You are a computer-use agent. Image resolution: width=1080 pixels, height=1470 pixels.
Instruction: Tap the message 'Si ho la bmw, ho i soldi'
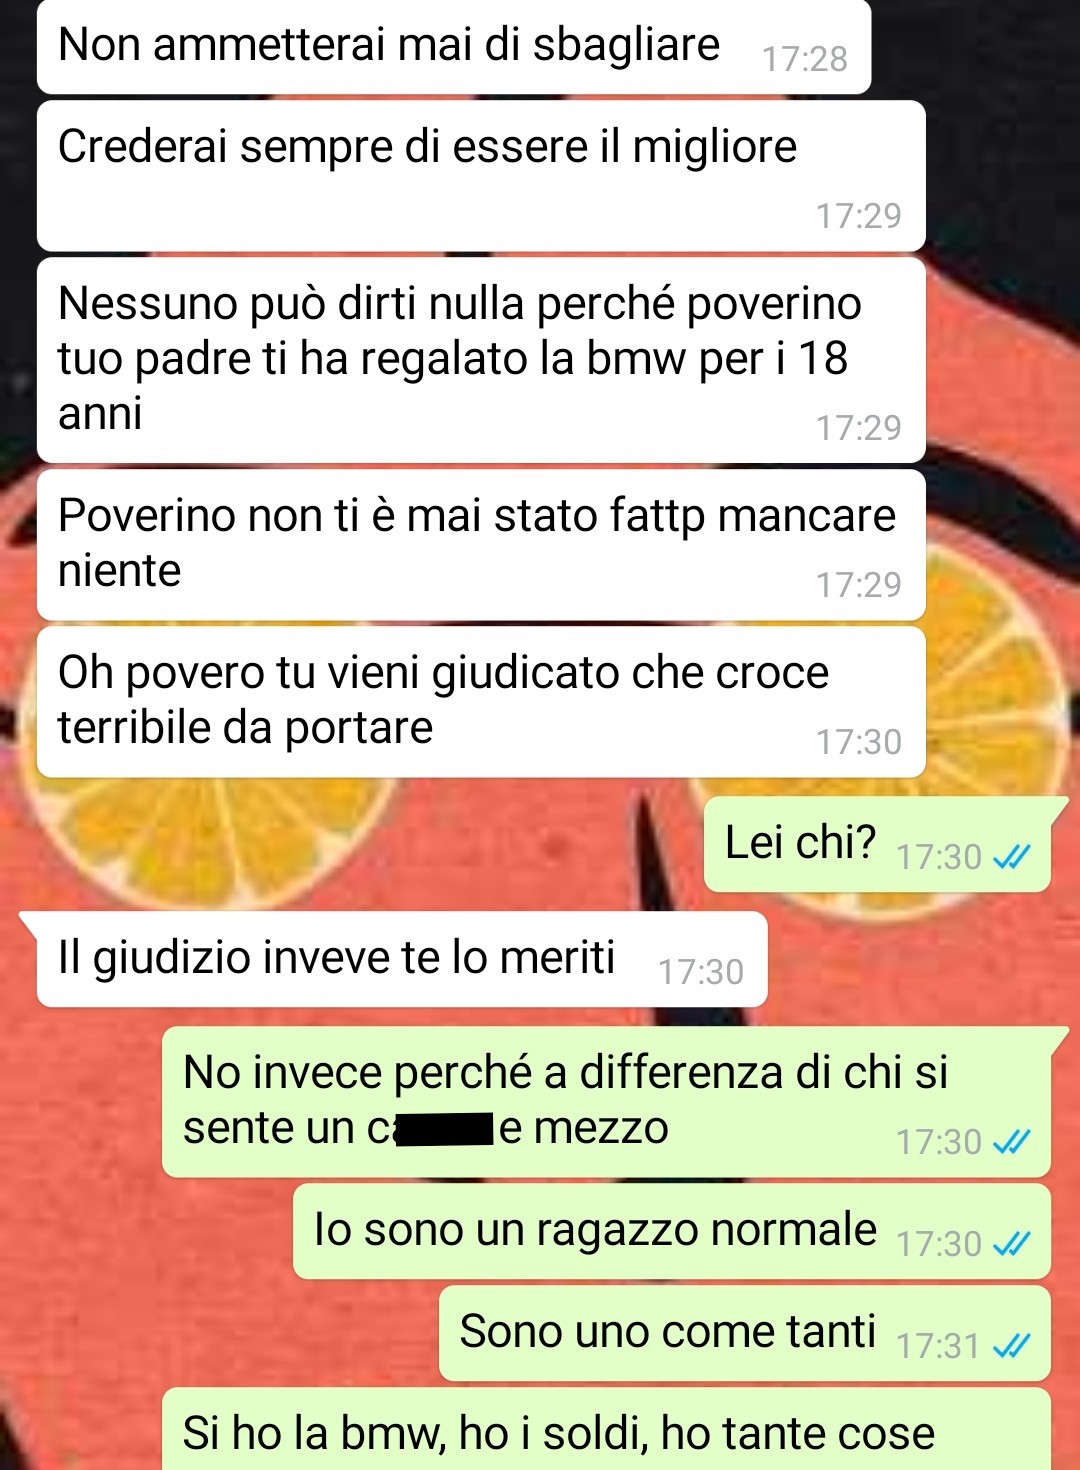[x=606, y=1430]
